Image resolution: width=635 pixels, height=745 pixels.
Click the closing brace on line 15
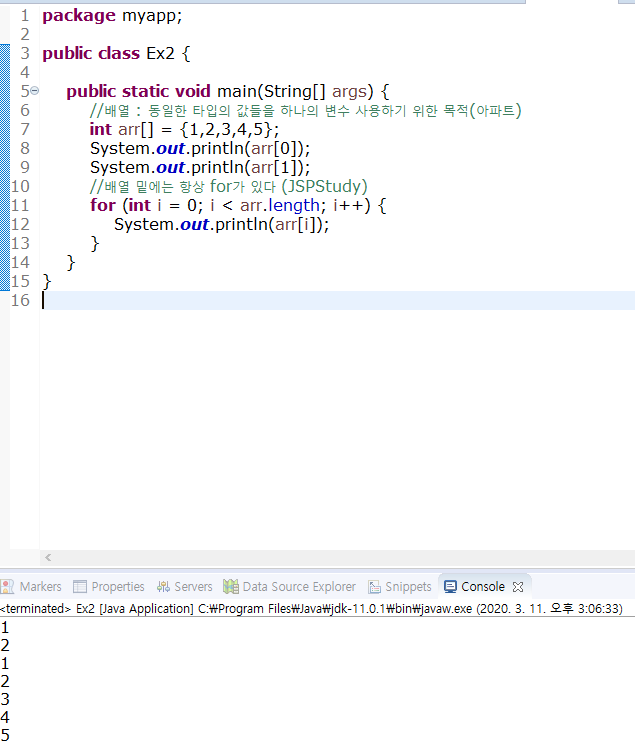47,281
